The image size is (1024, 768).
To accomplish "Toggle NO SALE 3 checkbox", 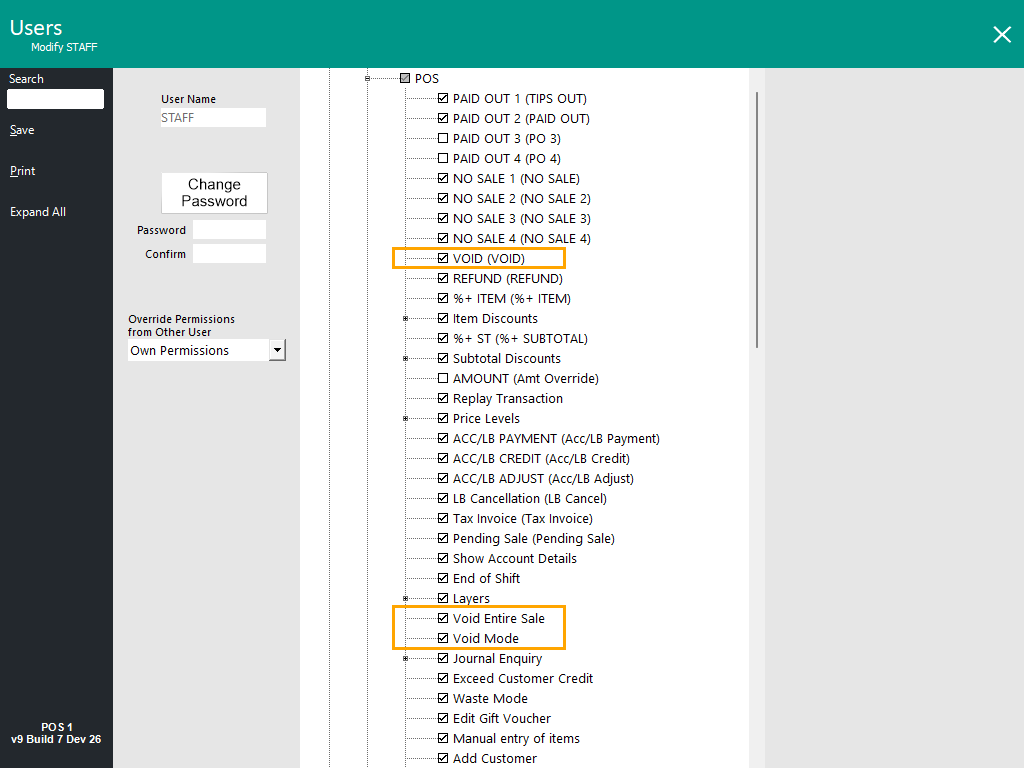I will 443,218.
